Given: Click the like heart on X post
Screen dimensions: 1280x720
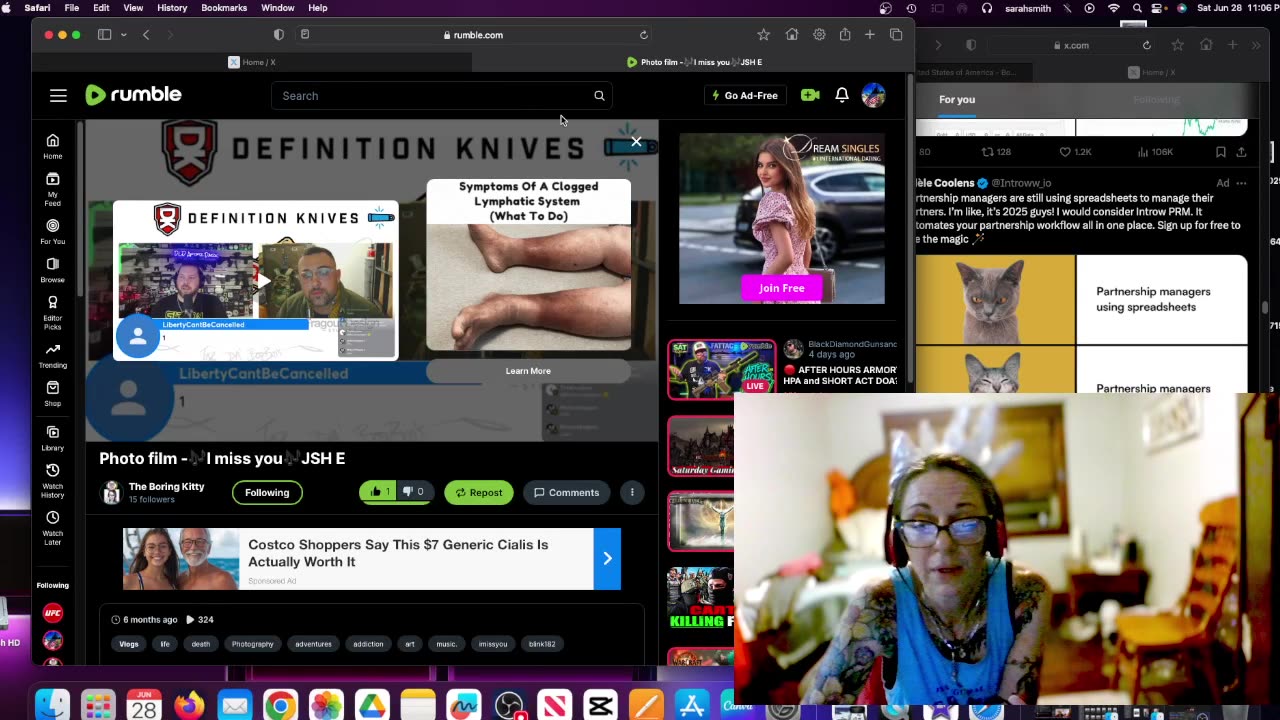Looking at the screenshot, I should tap(1066, 152).
